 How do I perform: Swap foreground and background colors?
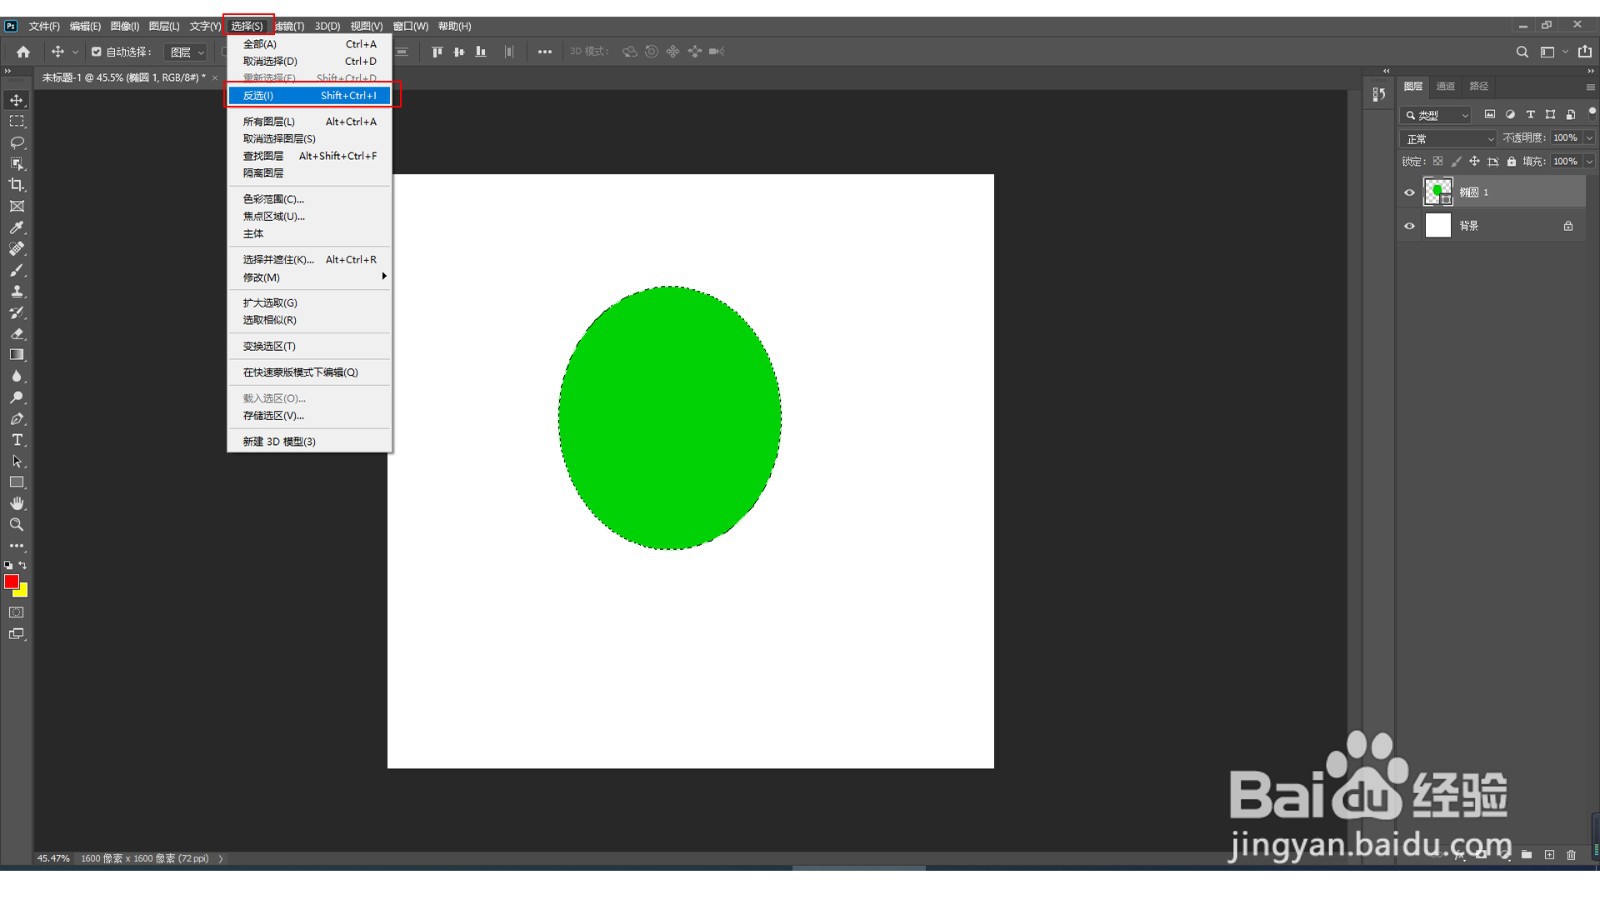tap(23, 565)
